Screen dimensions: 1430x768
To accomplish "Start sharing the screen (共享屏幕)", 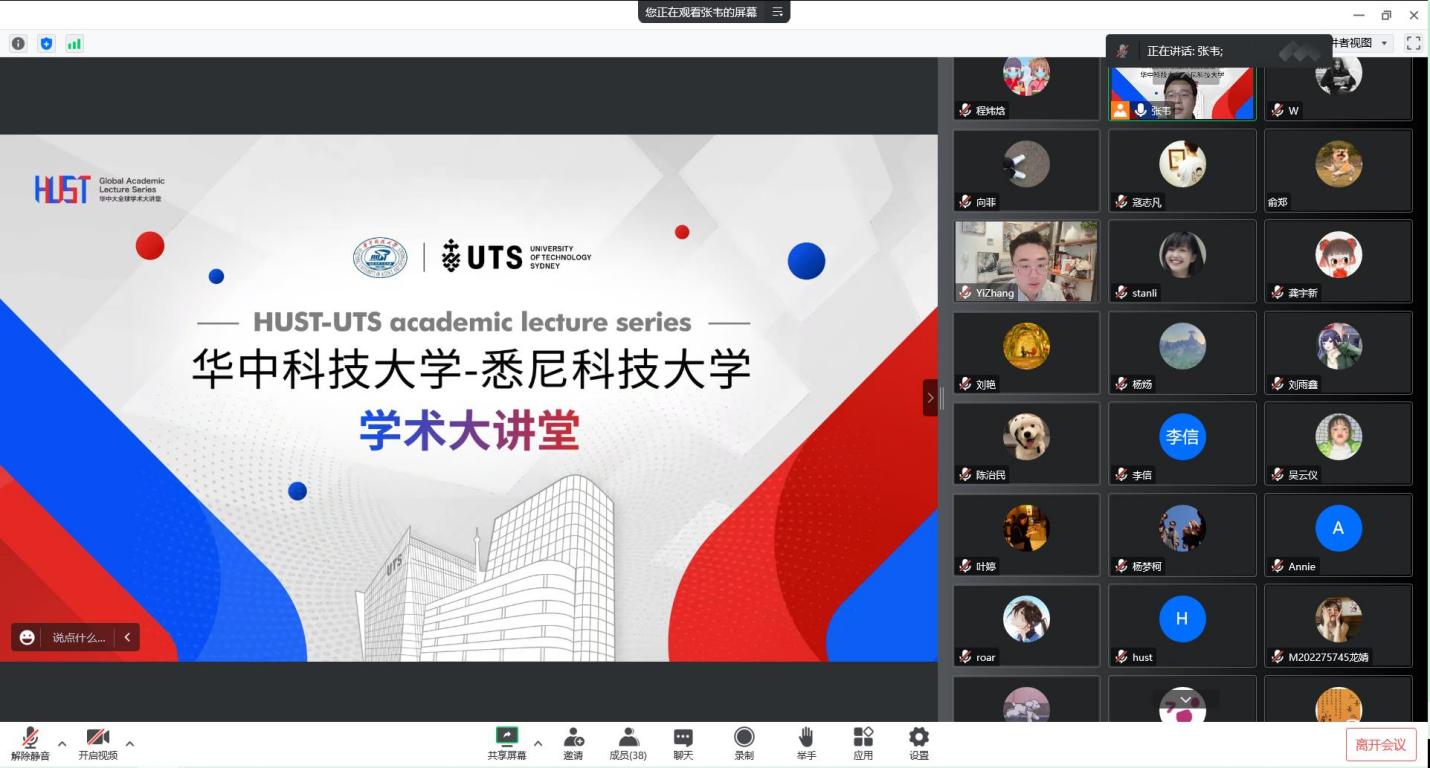I will coord(507,744).
